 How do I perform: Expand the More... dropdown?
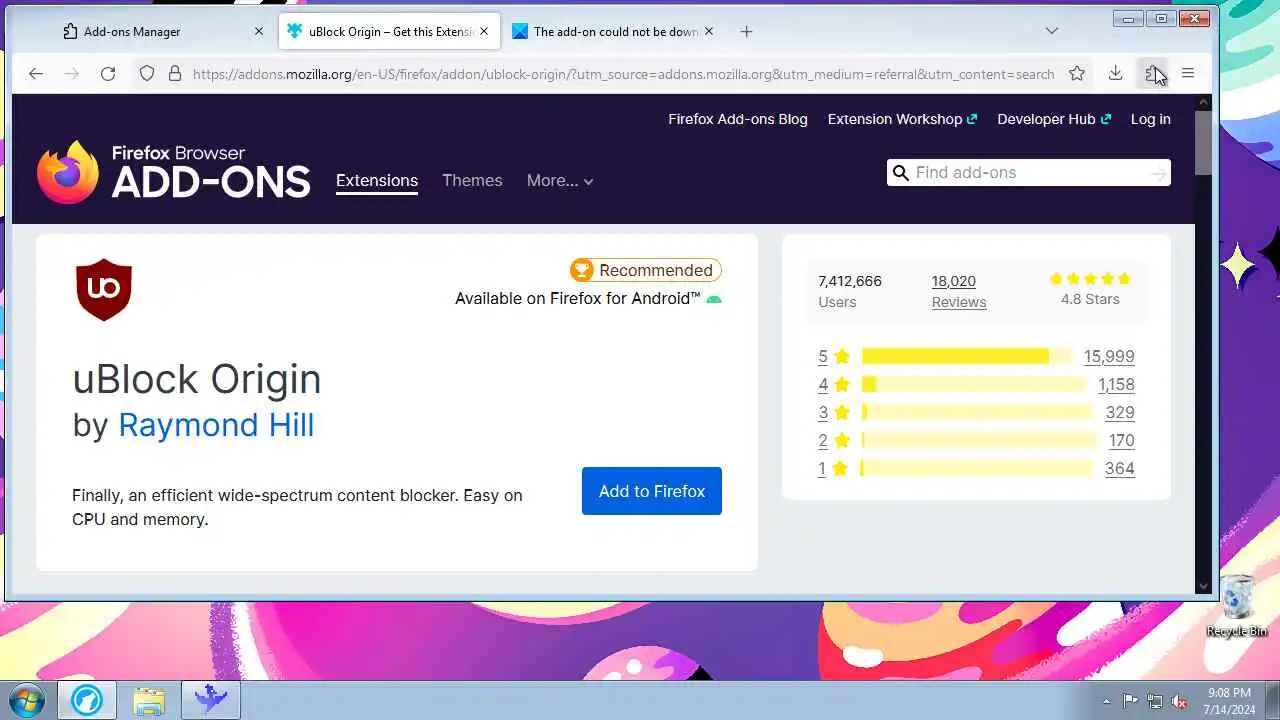coord(560,181)
